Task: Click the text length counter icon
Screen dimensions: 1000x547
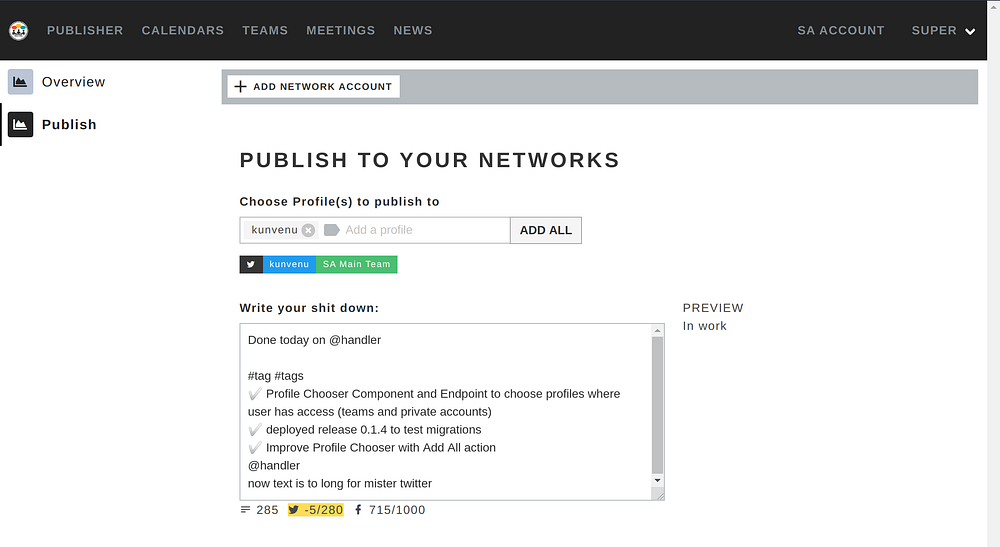Action: coord(246,510)
